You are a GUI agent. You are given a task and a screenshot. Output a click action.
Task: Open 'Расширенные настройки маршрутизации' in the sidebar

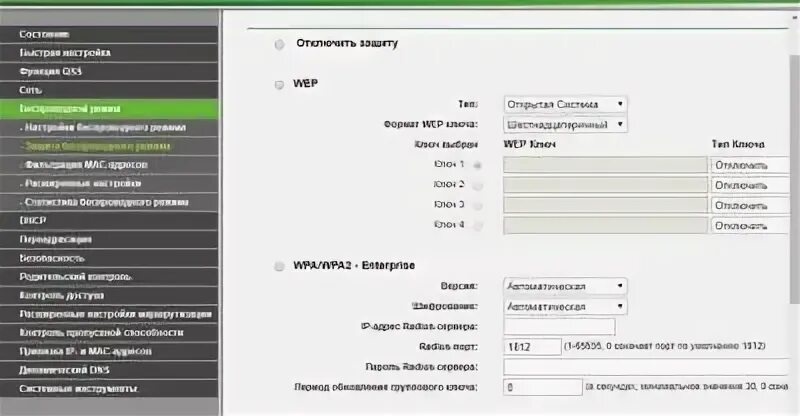click(109, 314)
